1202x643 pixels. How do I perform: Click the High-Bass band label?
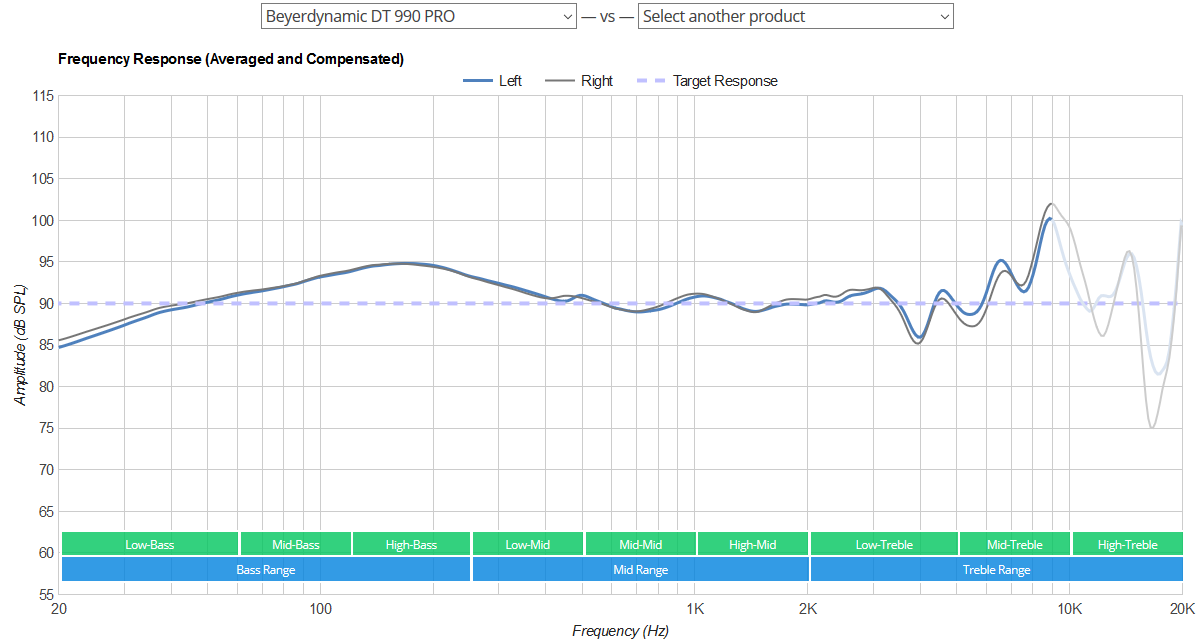pos(411,544)
